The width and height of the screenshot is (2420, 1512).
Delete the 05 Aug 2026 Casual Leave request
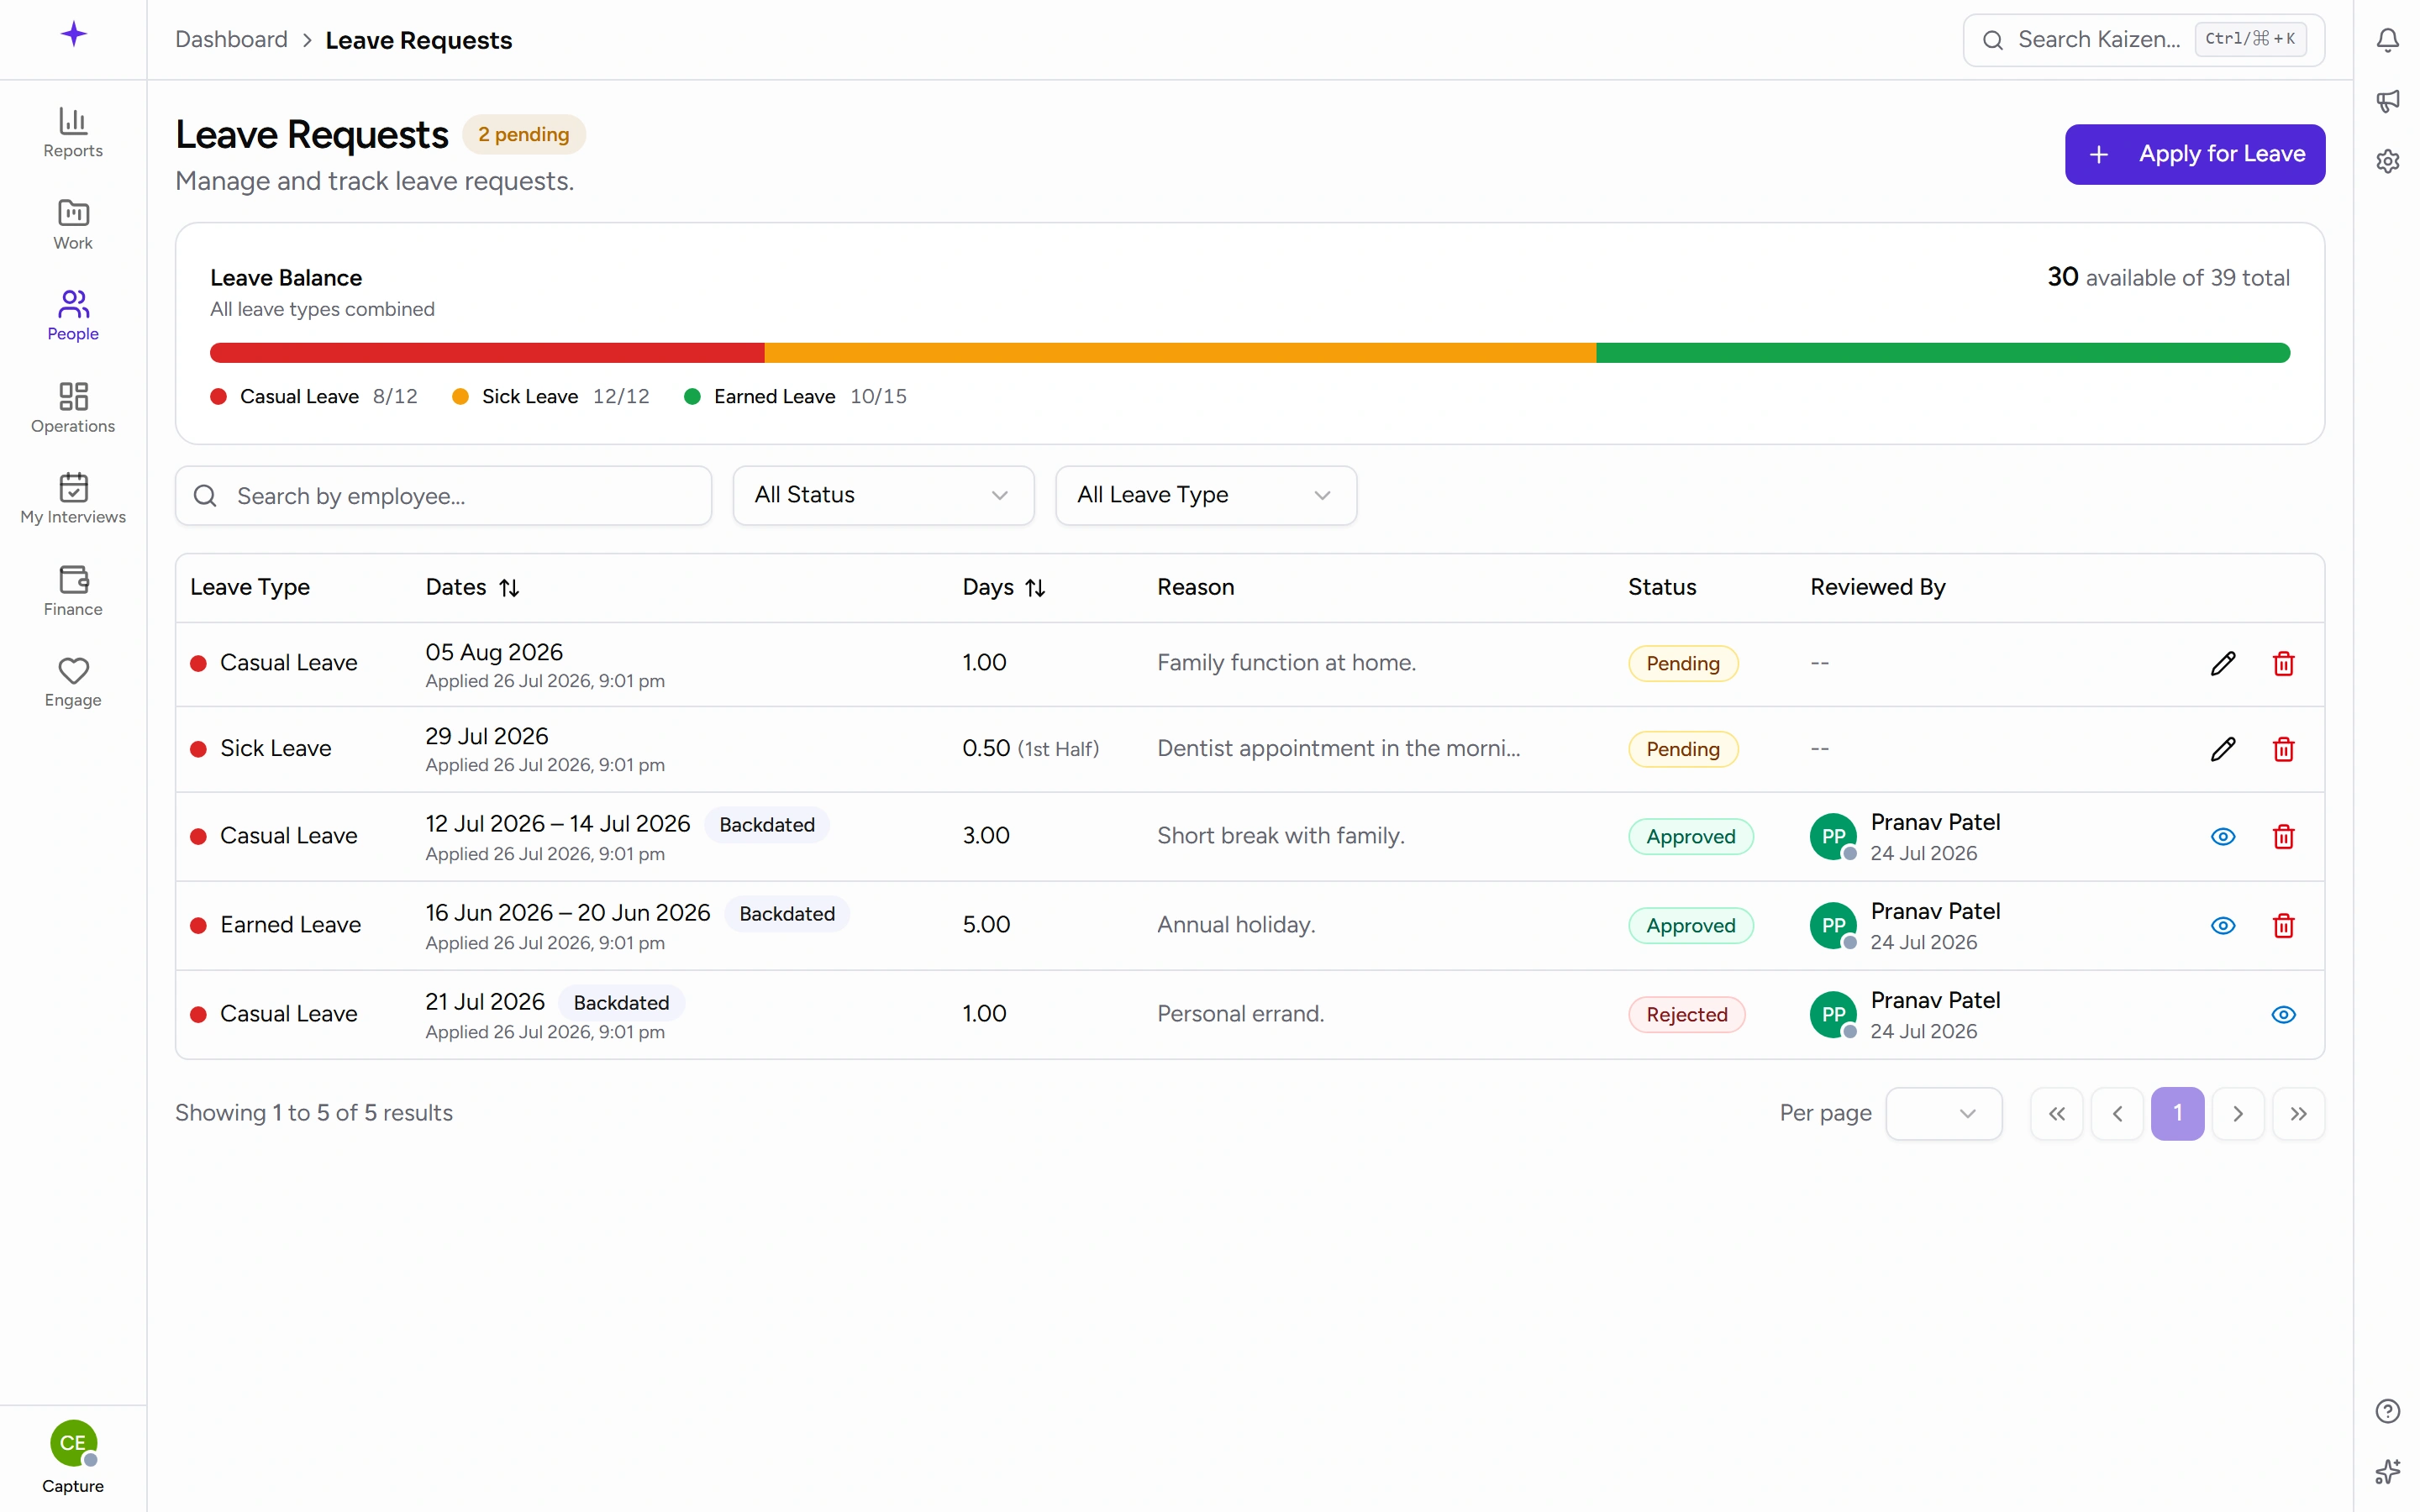[x=2283, y=663]
